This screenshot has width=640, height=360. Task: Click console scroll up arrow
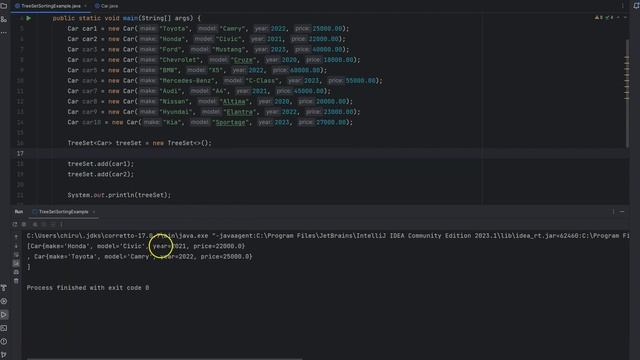(x=16, y=236)
